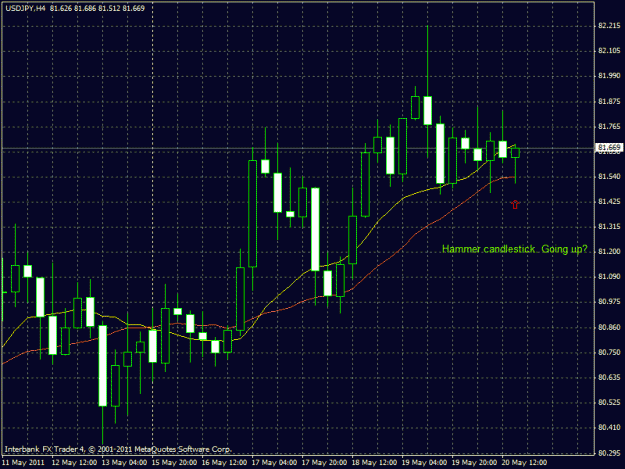Click the 82.105 price scale label

pyautogui.click(x=609, y=51)
